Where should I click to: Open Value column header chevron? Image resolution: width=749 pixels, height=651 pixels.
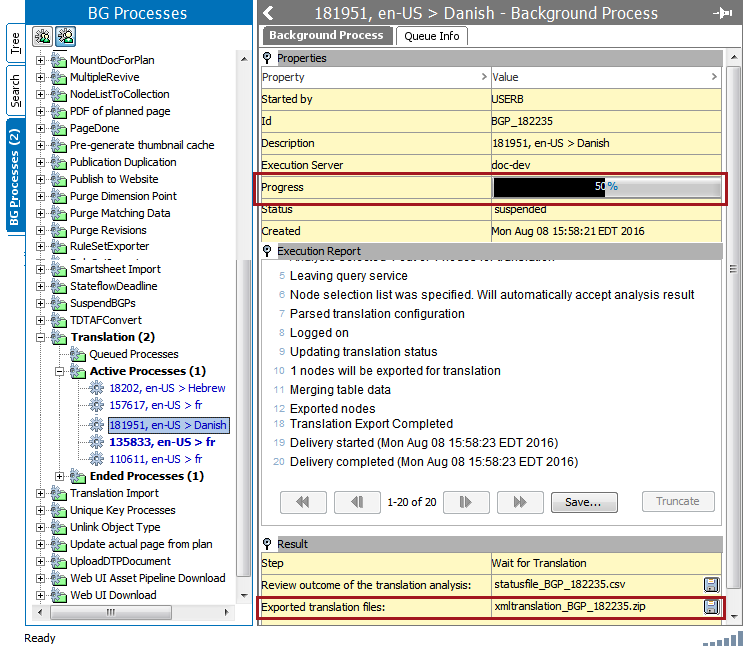click(714, 76)
